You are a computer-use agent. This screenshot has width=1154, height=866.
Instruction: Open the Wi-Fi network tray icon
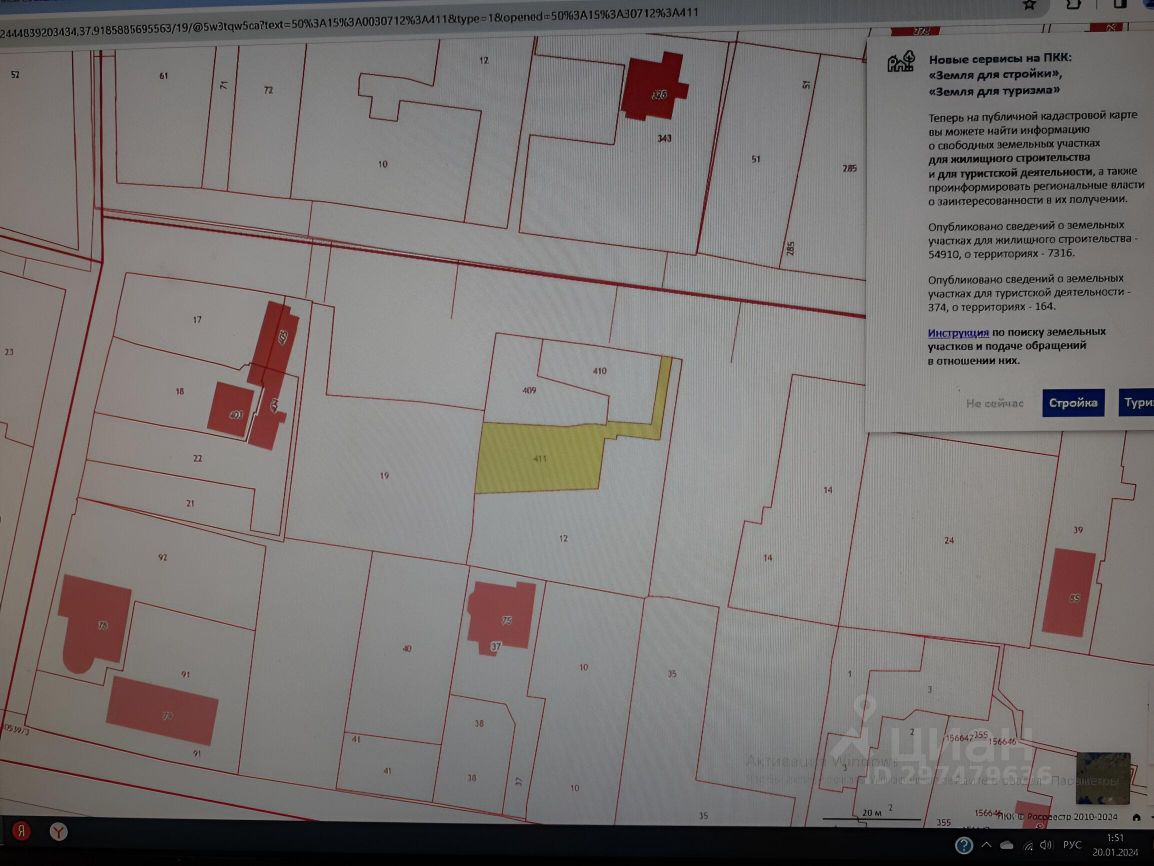tap(1027, 846)
